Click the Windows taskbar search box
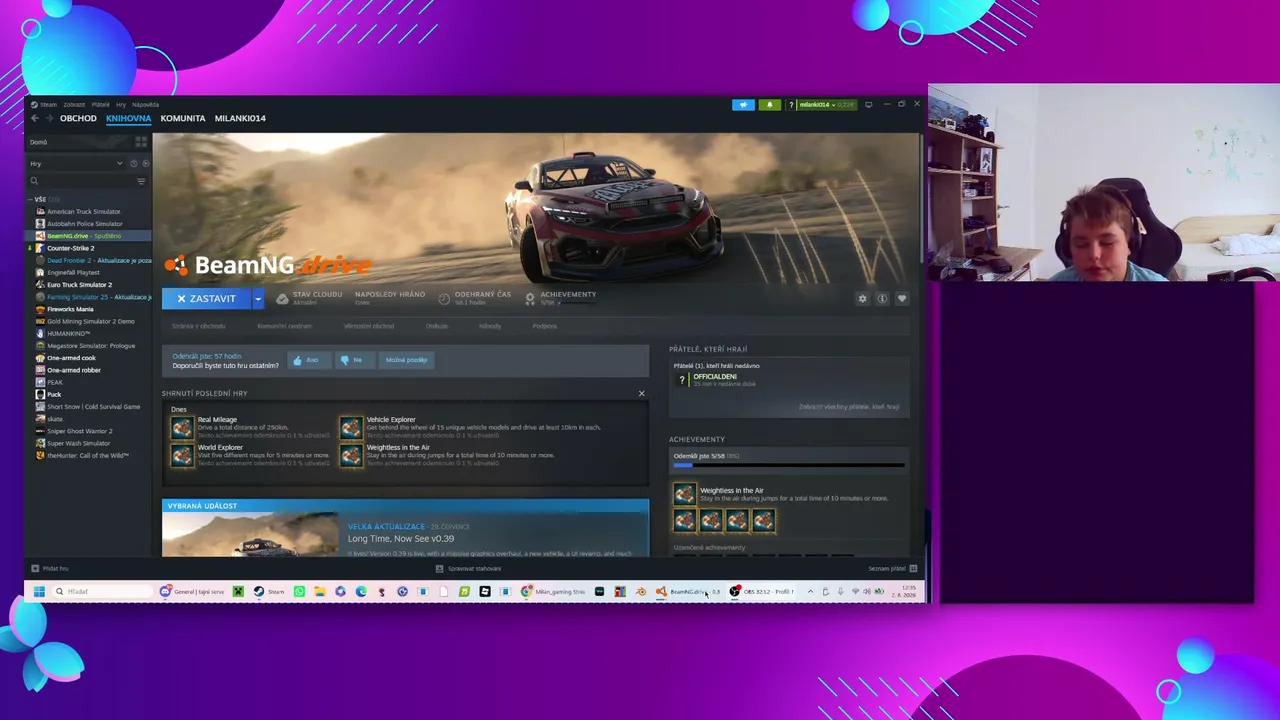1280x720 pixels. pos(102,591)
